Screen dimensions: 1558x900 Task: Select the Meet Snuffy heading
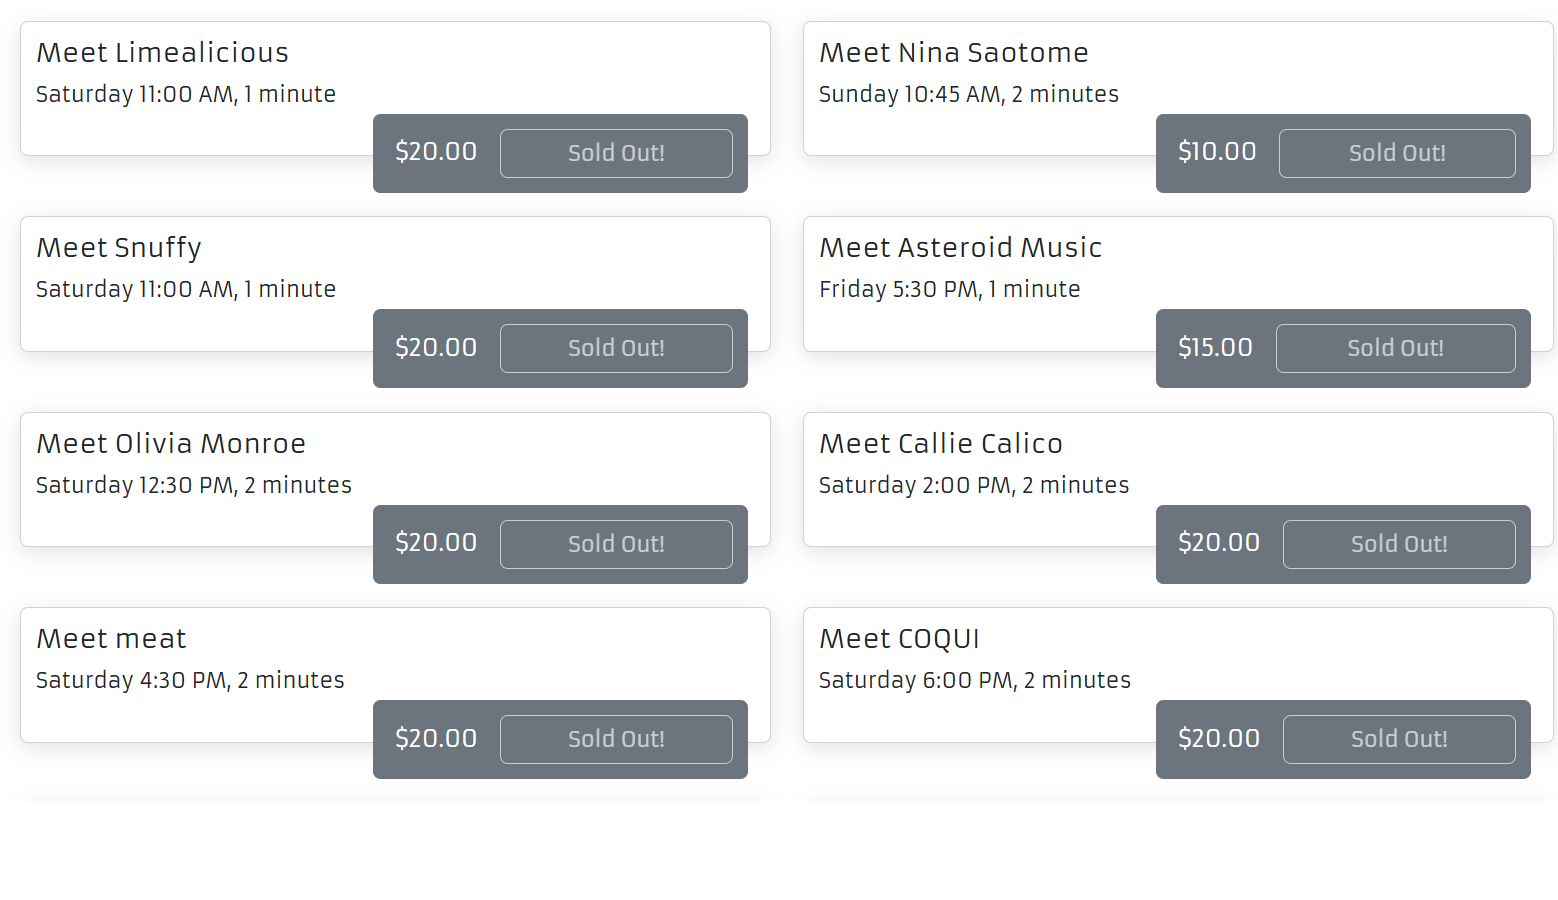click(119, 247)
